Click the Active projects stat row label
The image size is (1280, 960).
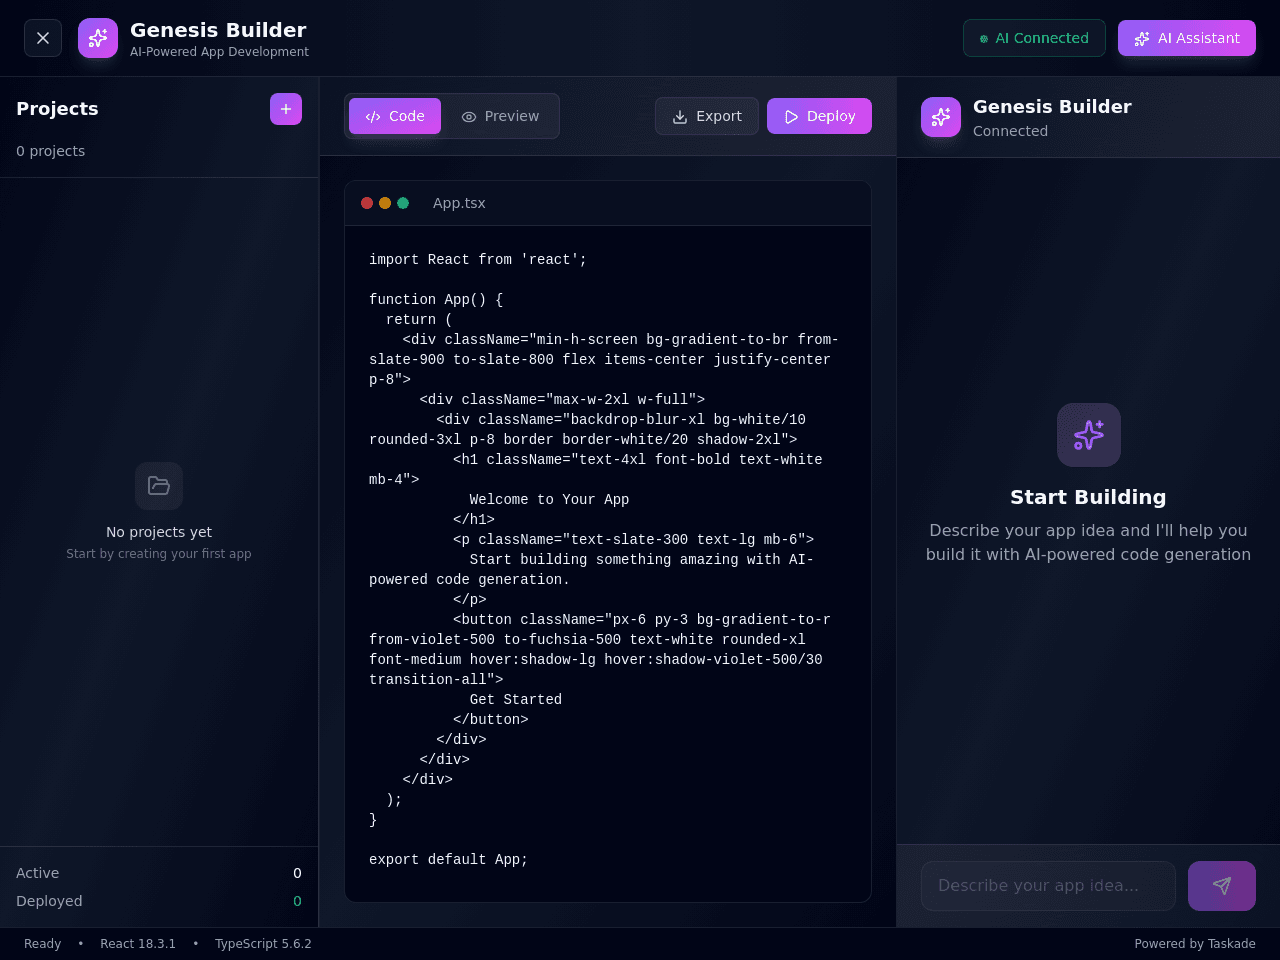(37, 873)
